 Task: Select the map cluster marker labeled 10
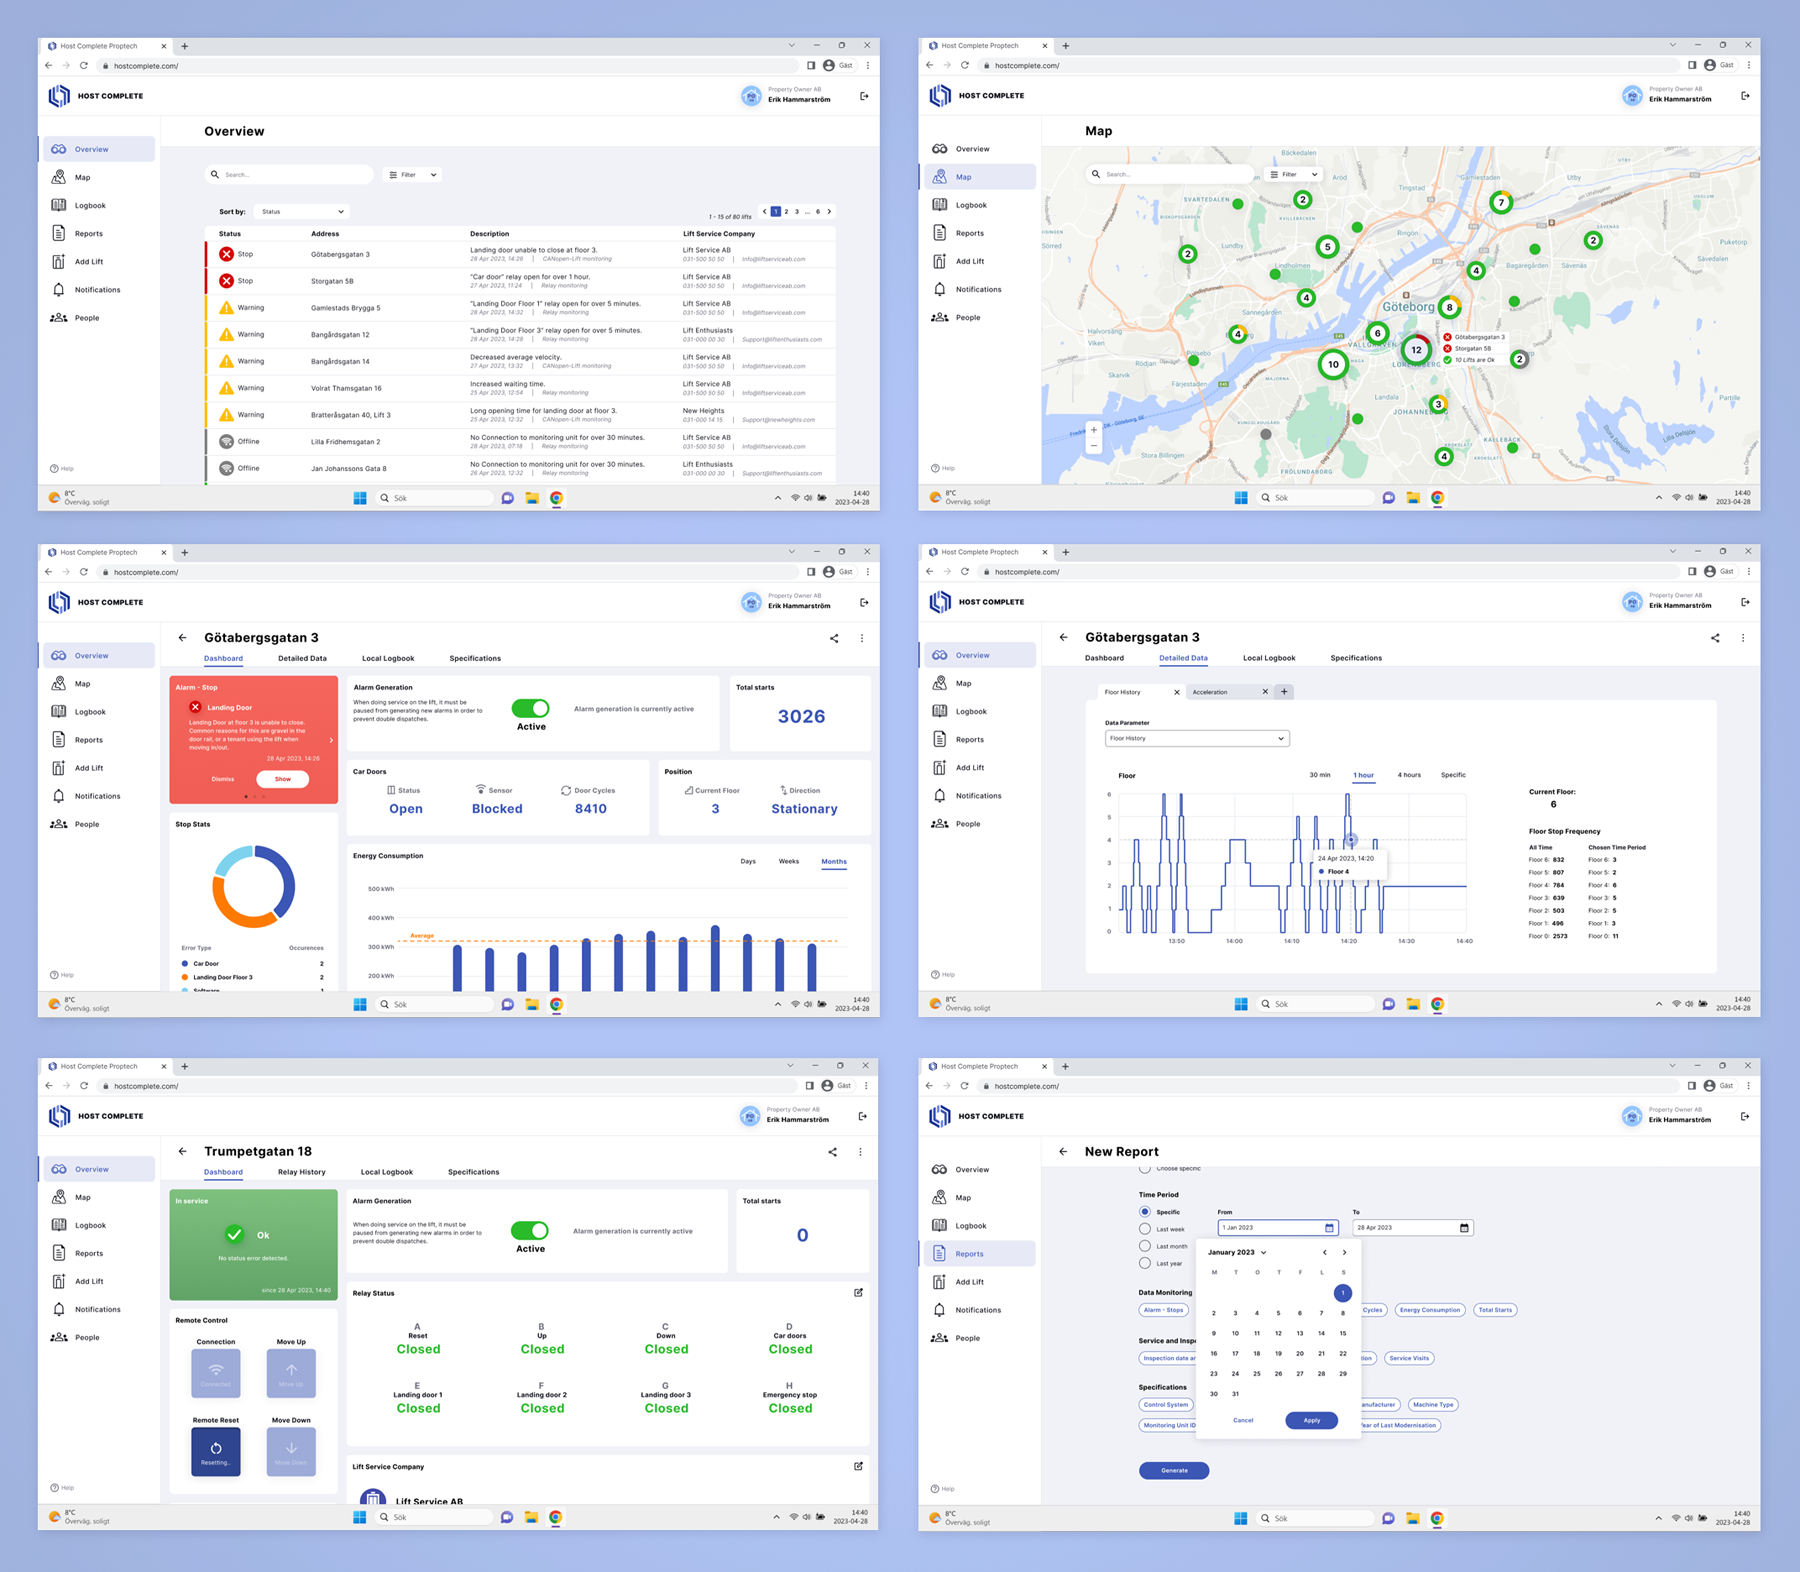click(1333, 365)
